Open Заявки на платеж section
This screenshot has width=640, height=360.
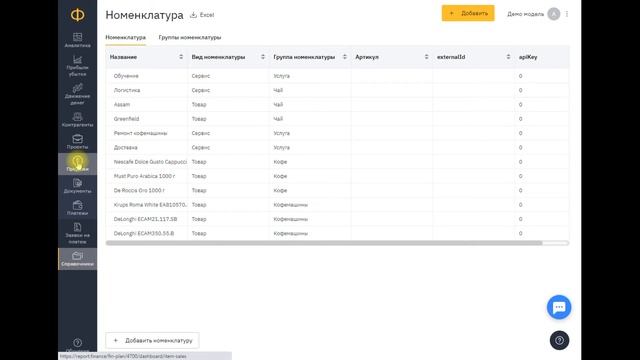click(78, 233)
